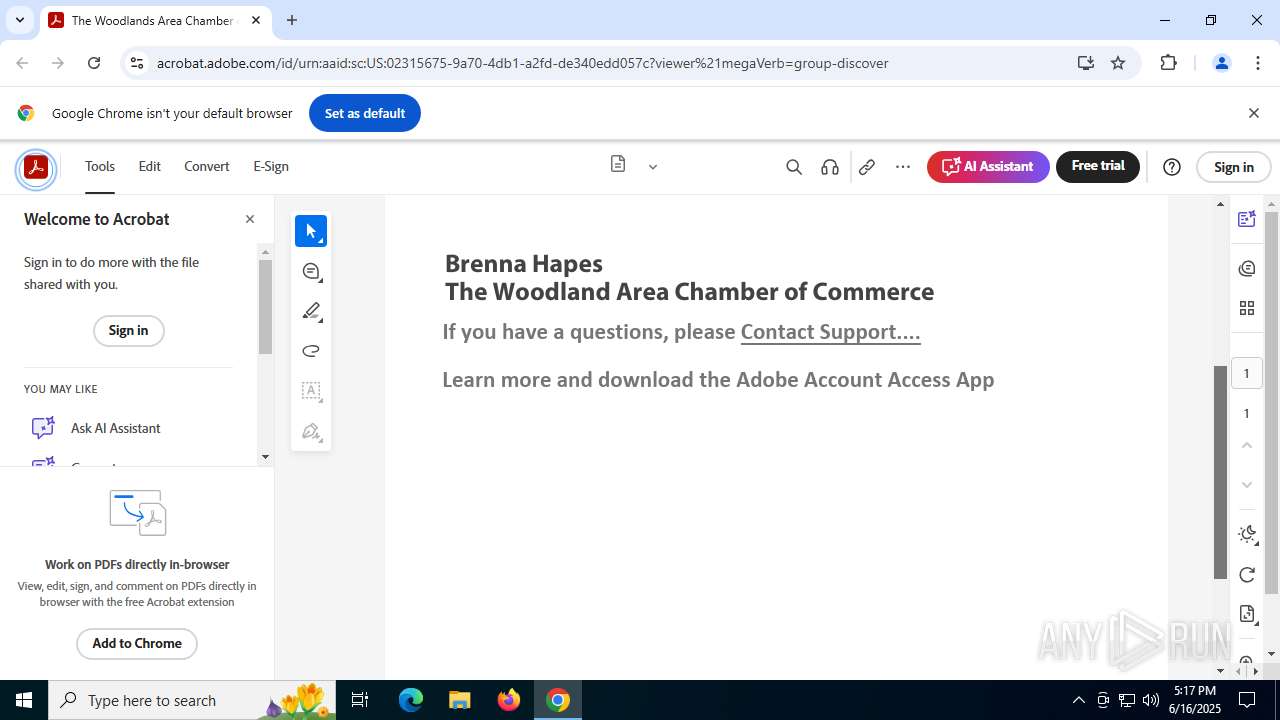1280x720 pixels.
Task: Open the three-dot more options menu
Action: coord(903,167)
